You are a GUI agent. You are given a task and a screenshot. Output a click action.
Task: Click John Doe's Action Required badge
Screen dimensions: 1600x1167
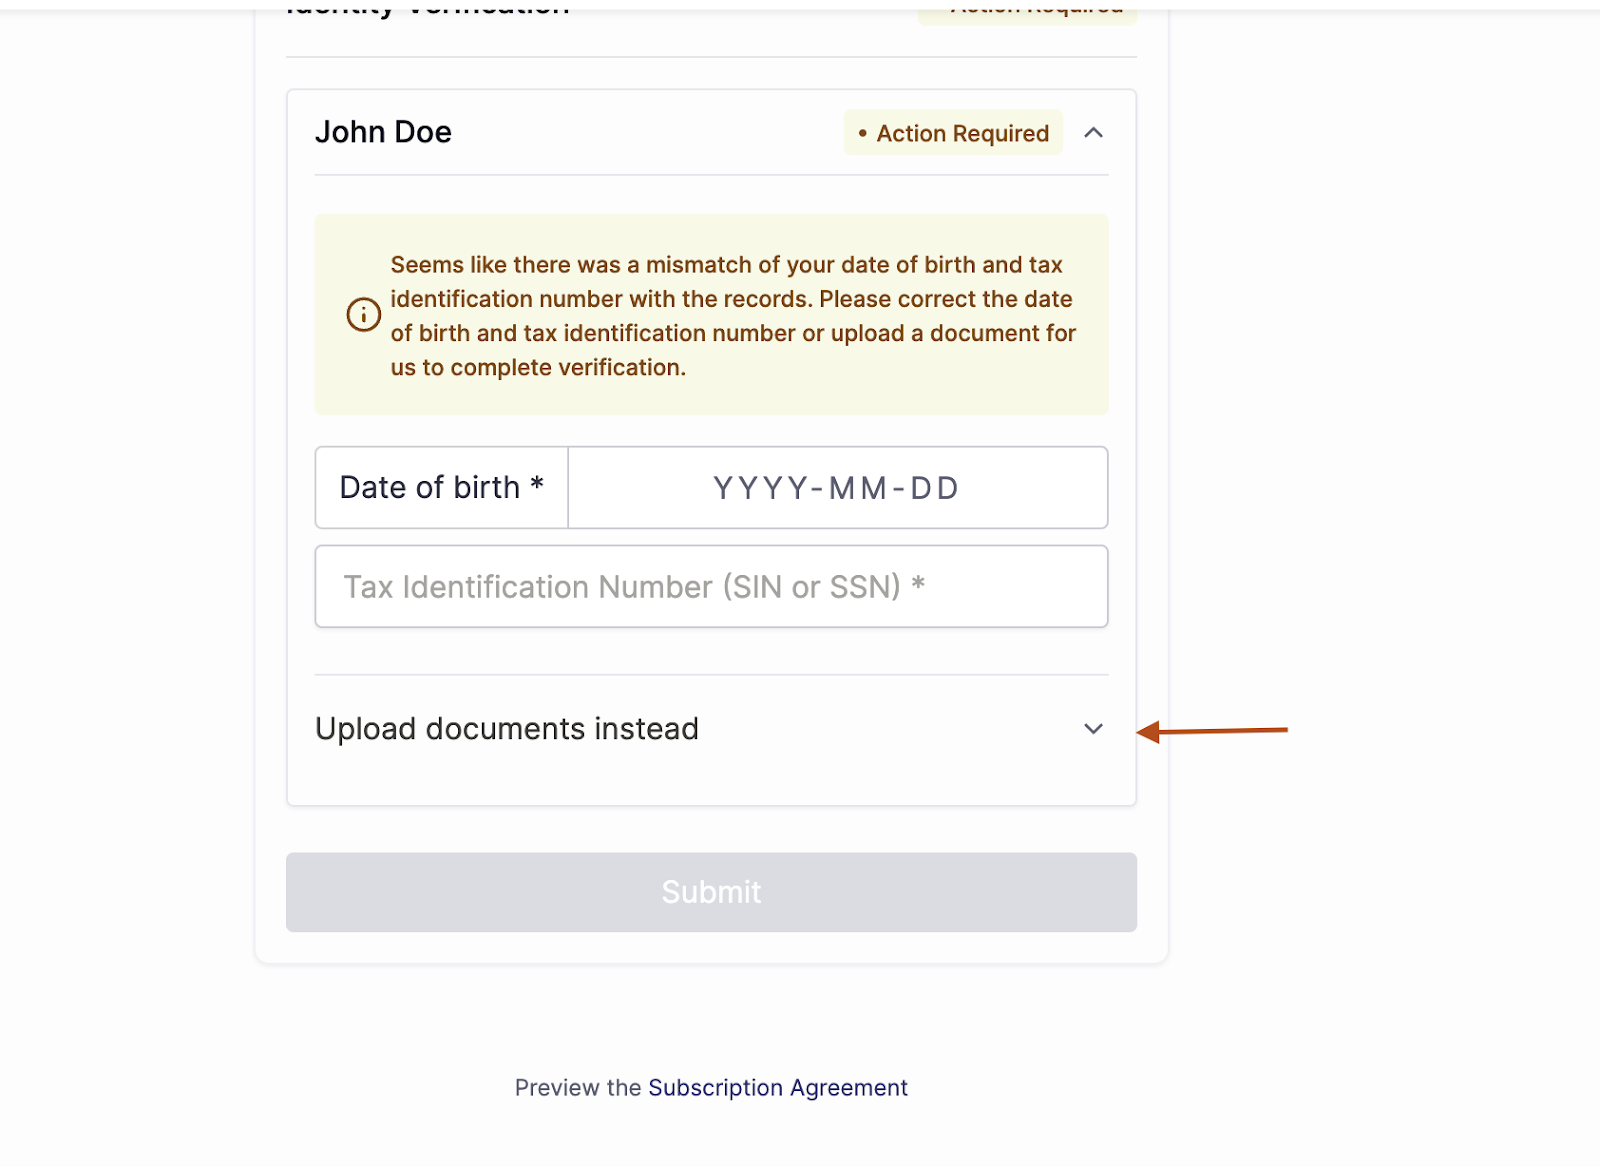953,133
